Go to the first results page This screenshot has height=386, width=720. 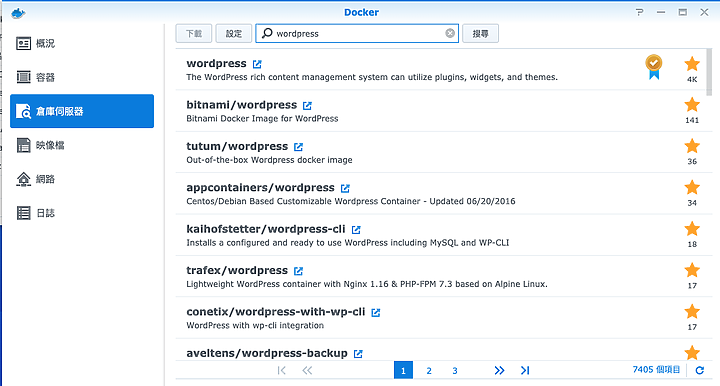tap(281, 370)
